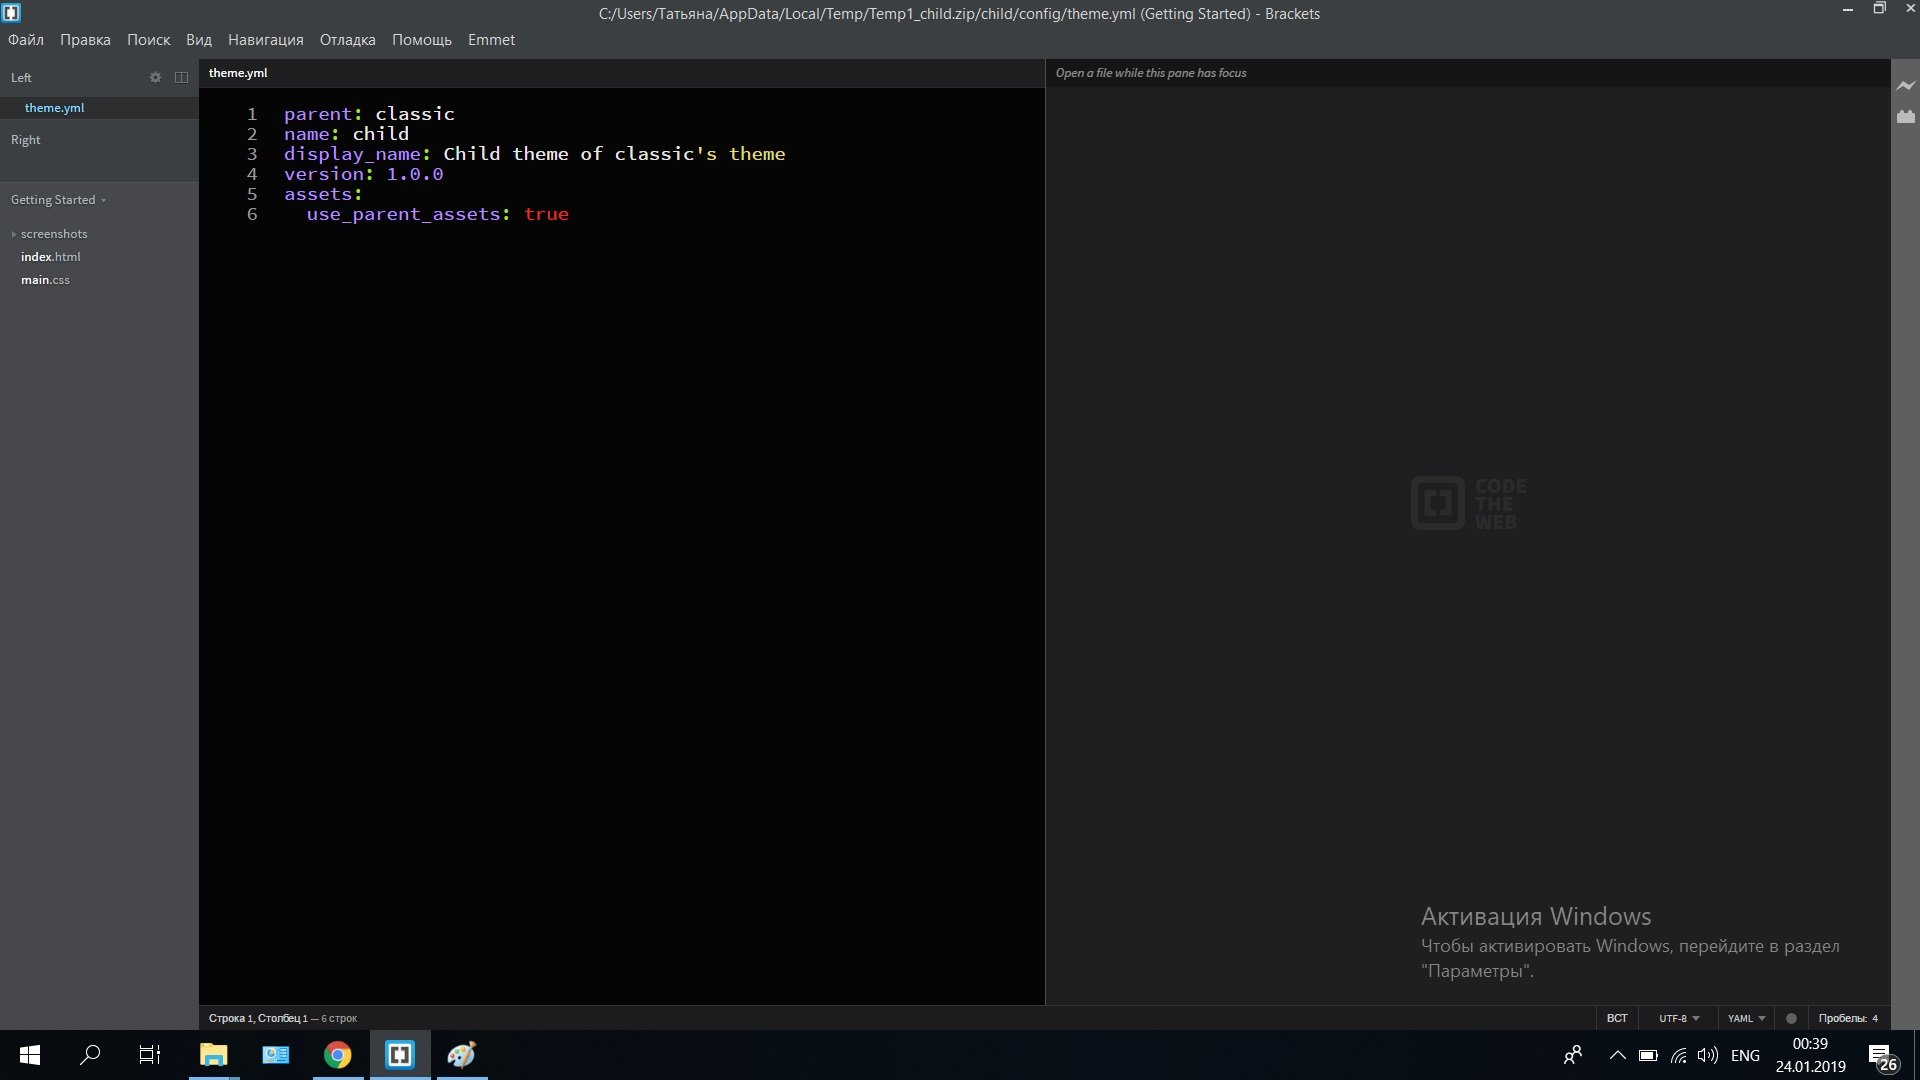Click the split view layout icon

[x=181, y=77]
